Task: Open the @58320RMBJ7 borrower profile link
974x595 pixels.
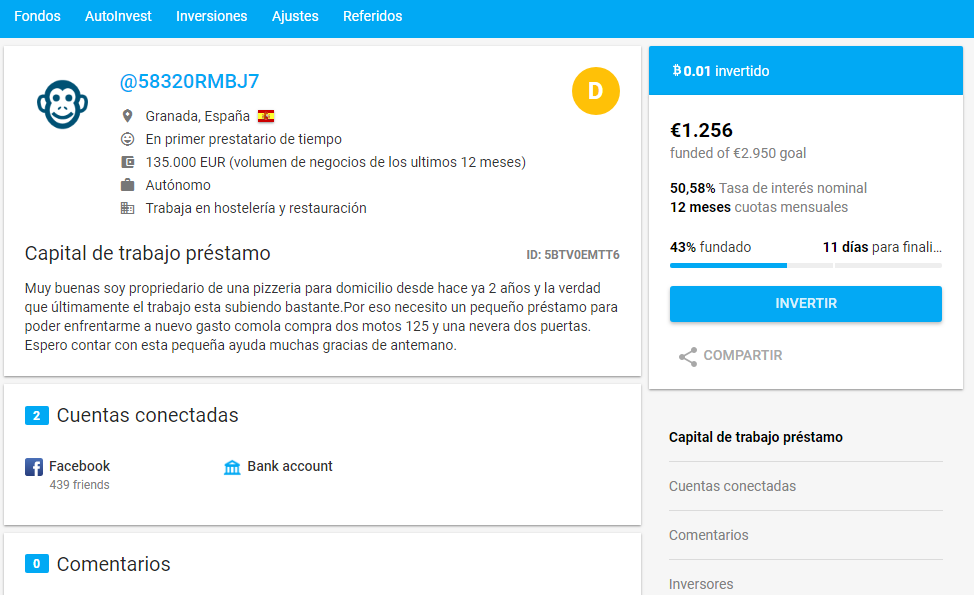Action: 188,81
